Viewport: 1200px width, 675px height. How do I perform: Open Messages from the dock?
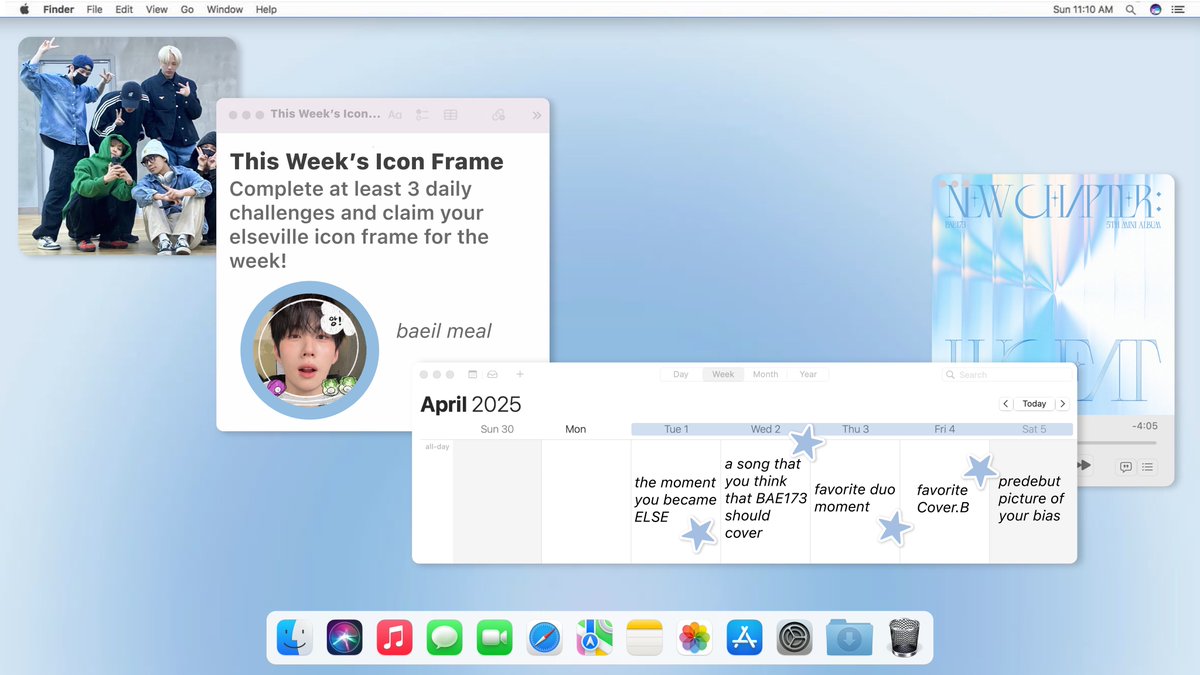[445, 637]
